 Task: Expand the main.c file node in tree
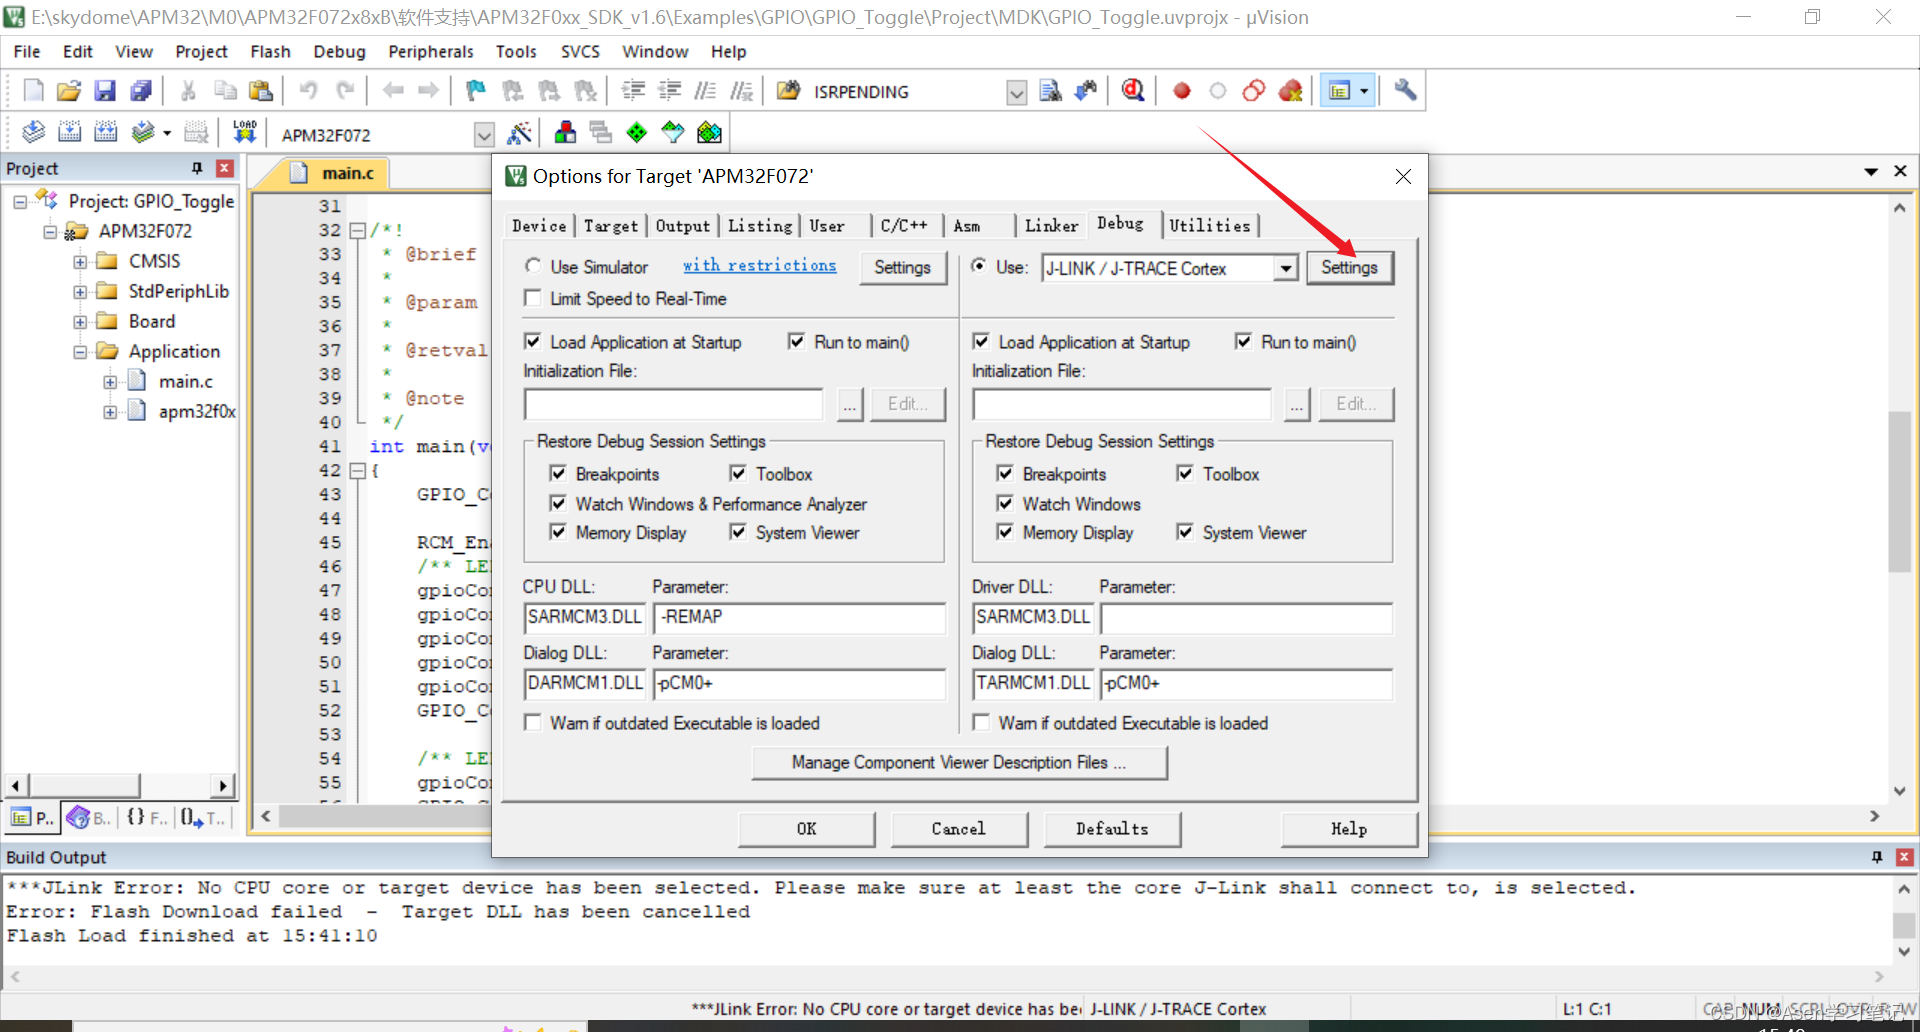(x=110, y=382)
